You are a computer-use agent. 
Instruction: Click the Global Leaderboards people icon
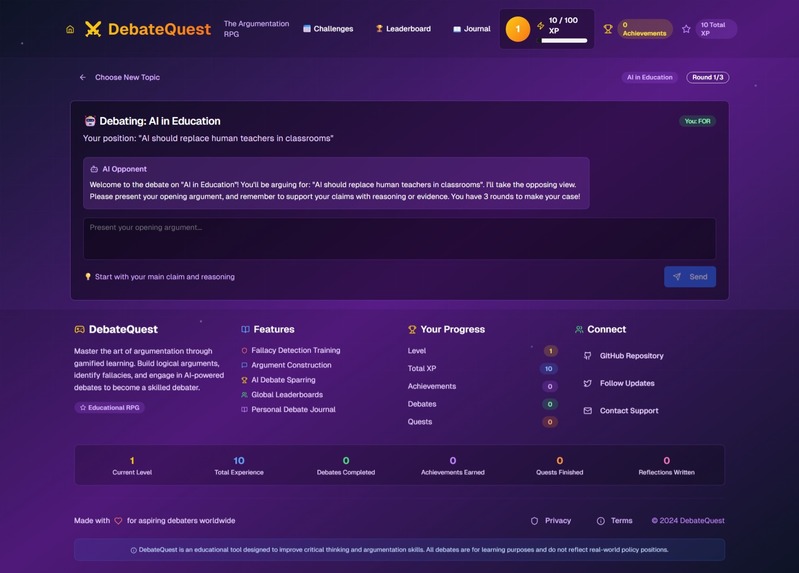click(x=244, y=395)
